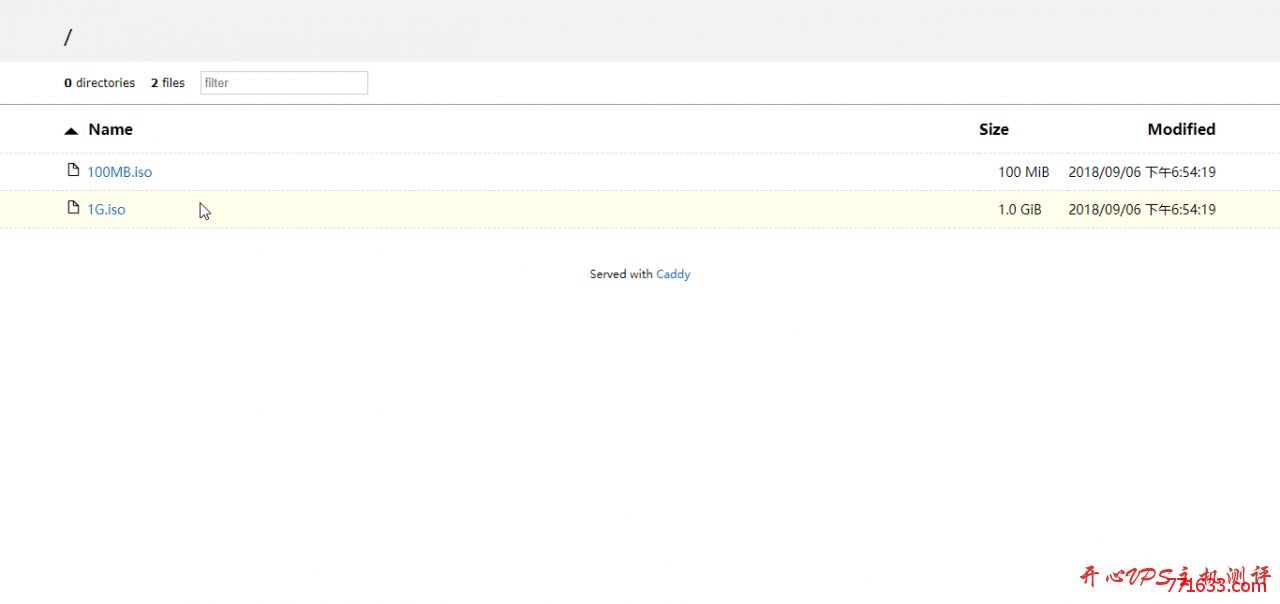1280x604 pixels.
Task: Open the Caddy link in the footer
Action: 673,274
